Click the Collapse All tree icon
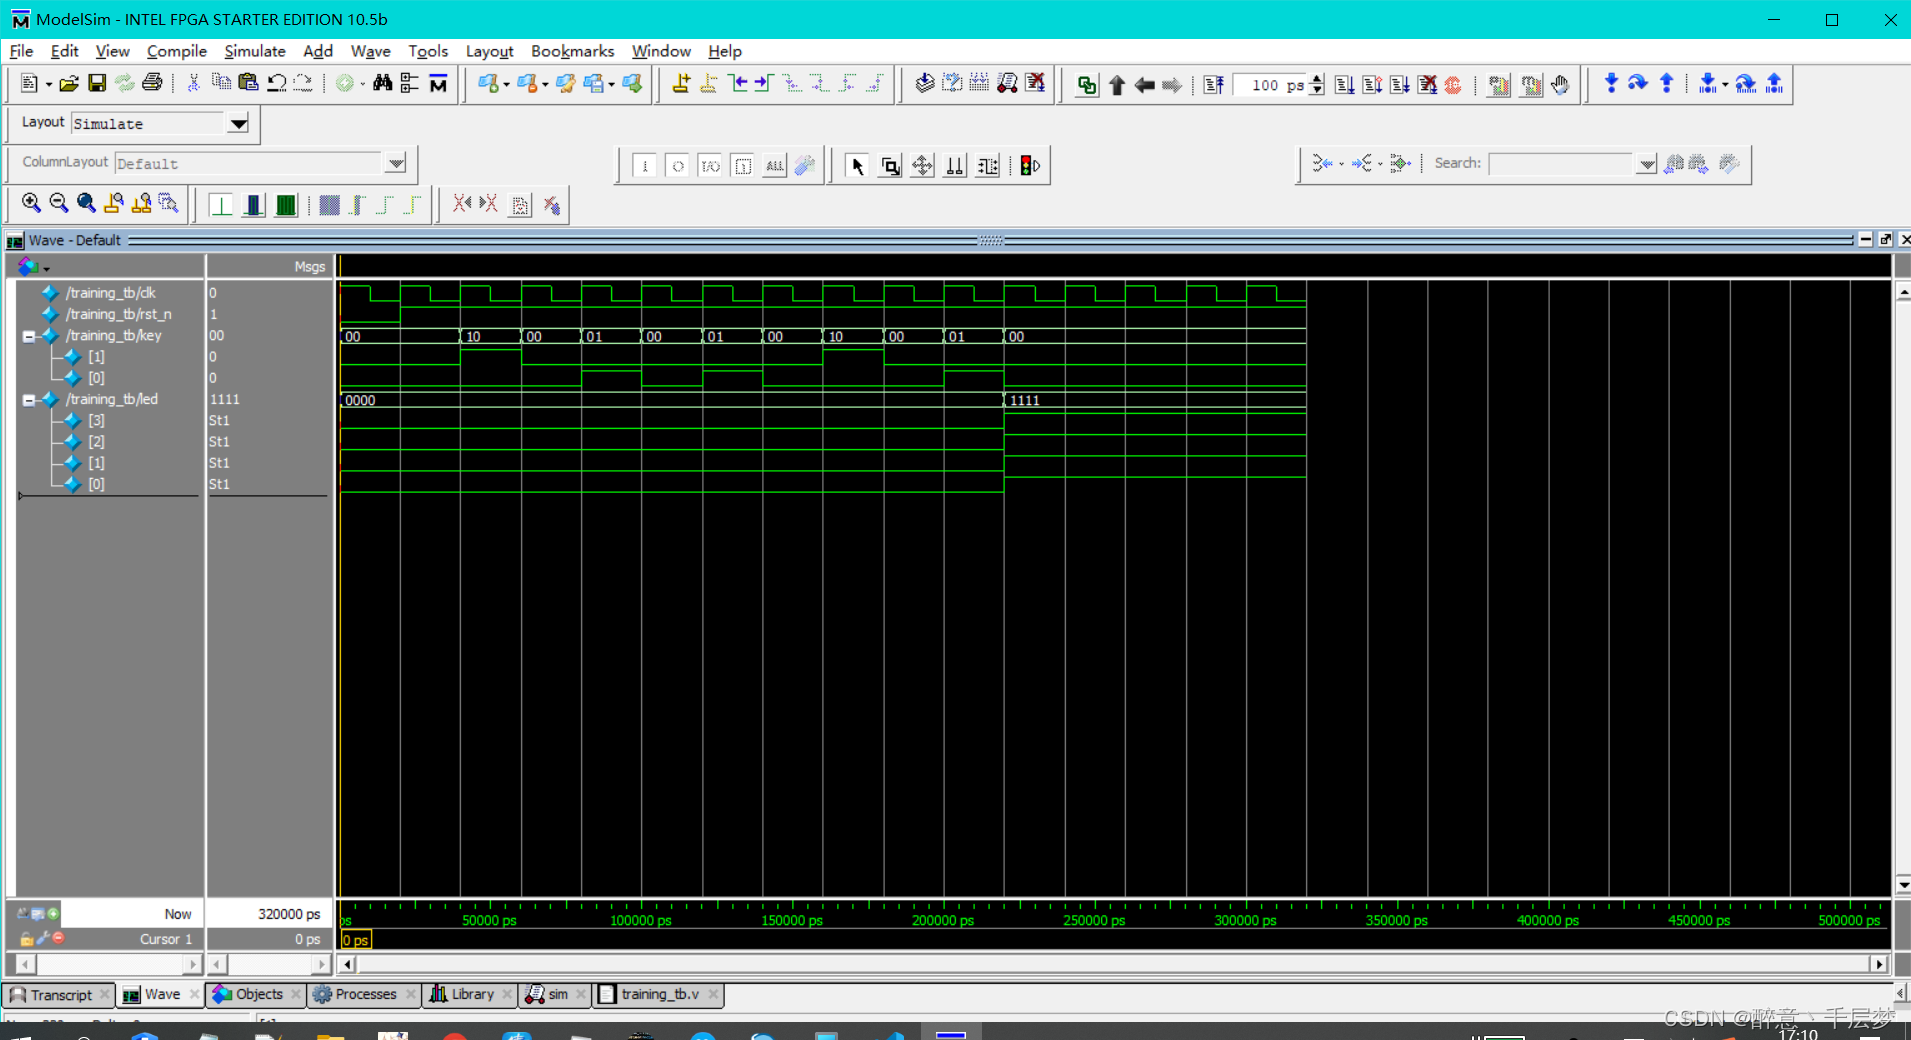 [x=410, y=84]
